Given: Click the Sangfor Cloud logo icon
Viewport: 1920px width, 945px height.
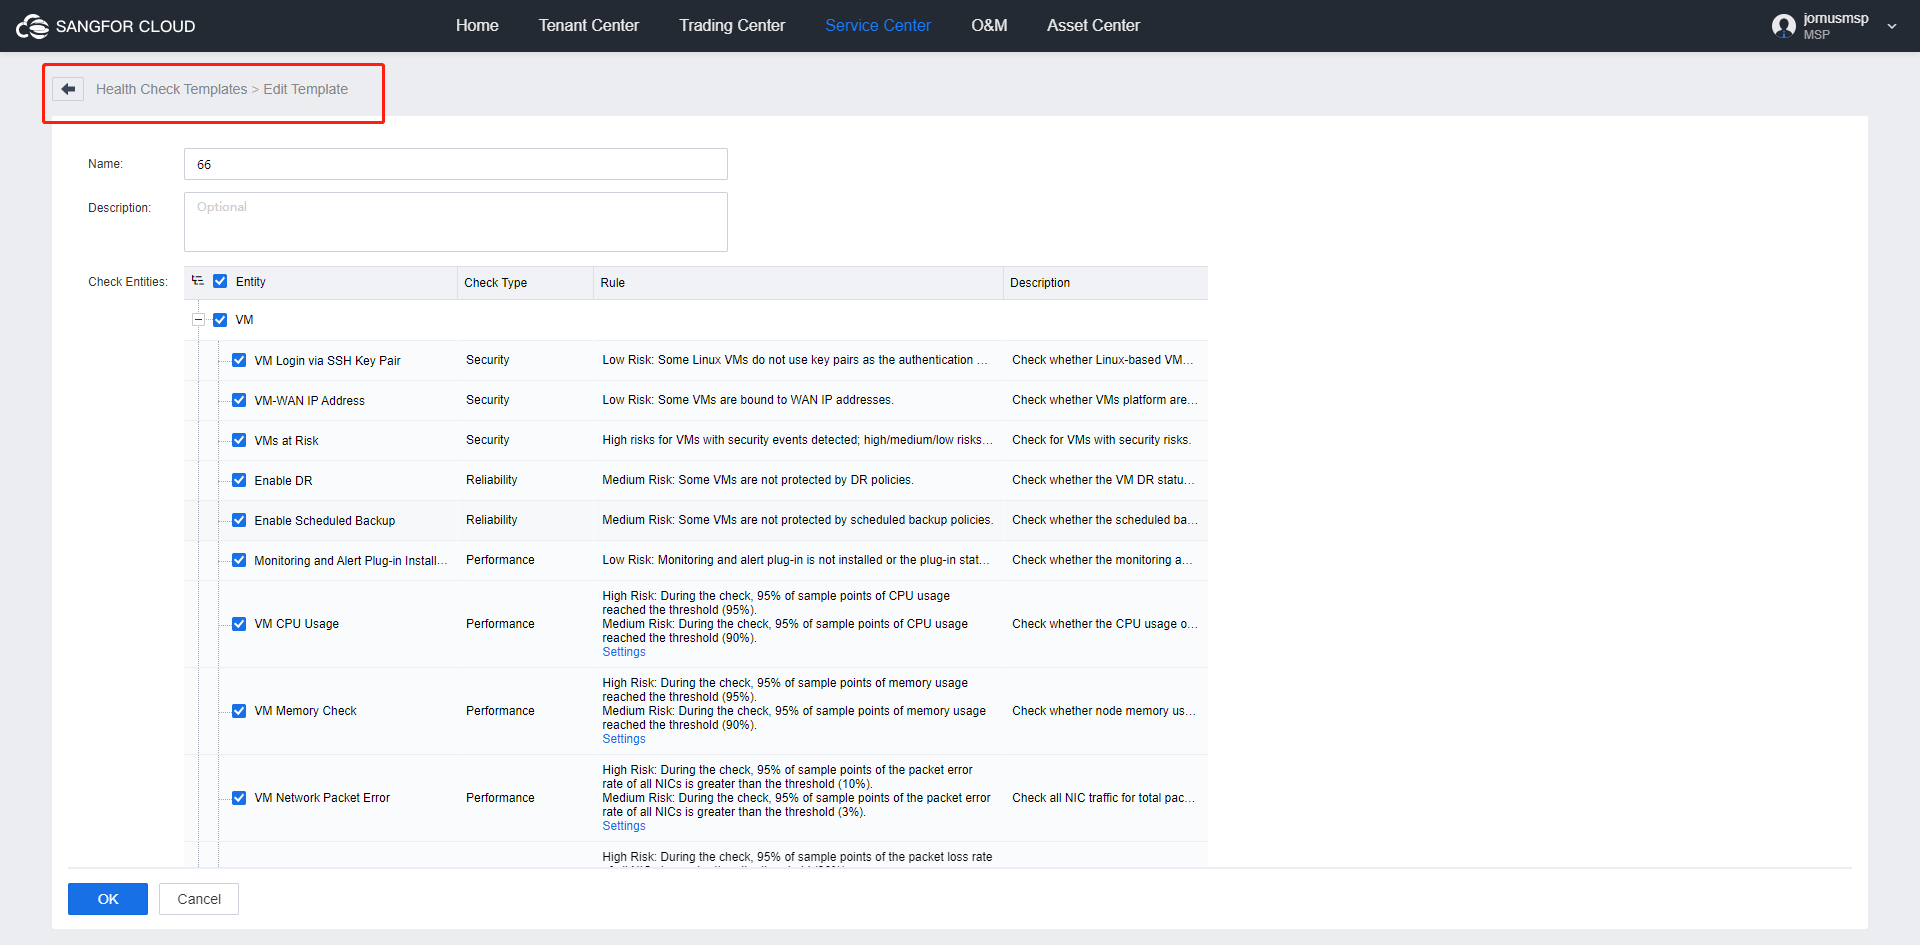Looking at the screenshot, I should pyautogui.click(x=32, y=26).
